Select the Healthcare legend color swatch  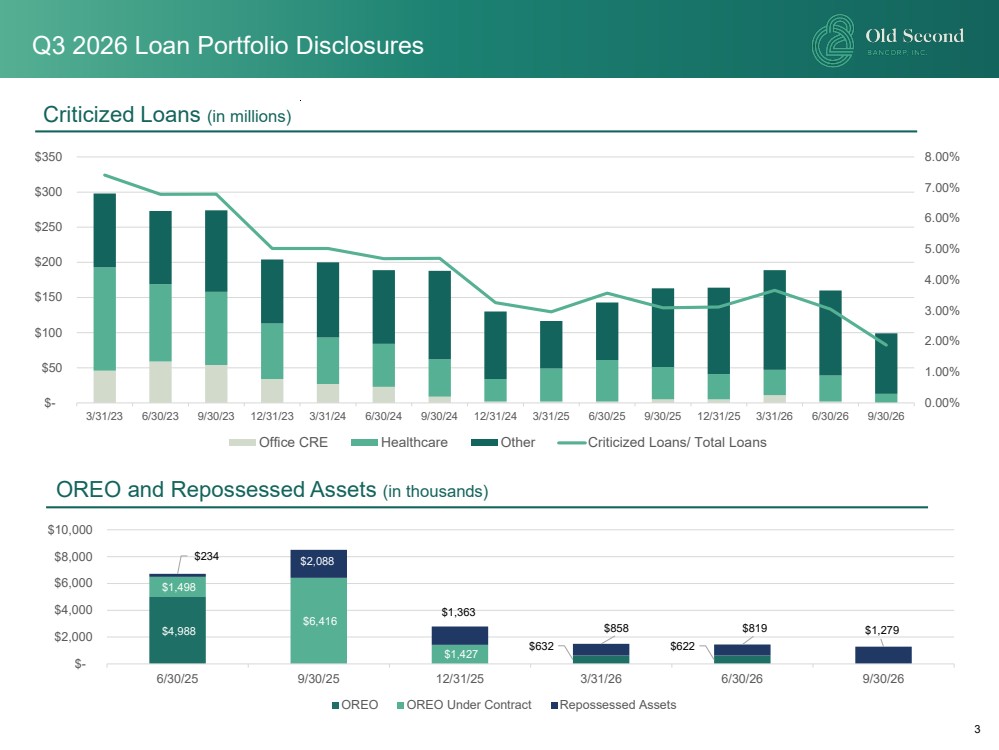coord(364,442)
